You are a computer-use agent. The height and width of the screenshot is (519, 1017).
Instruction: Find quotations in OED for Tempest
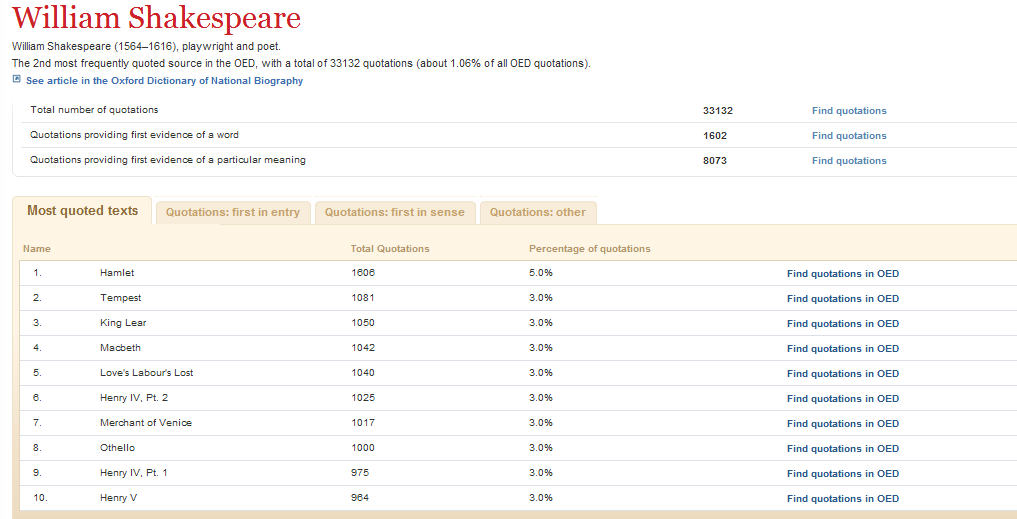843,298
